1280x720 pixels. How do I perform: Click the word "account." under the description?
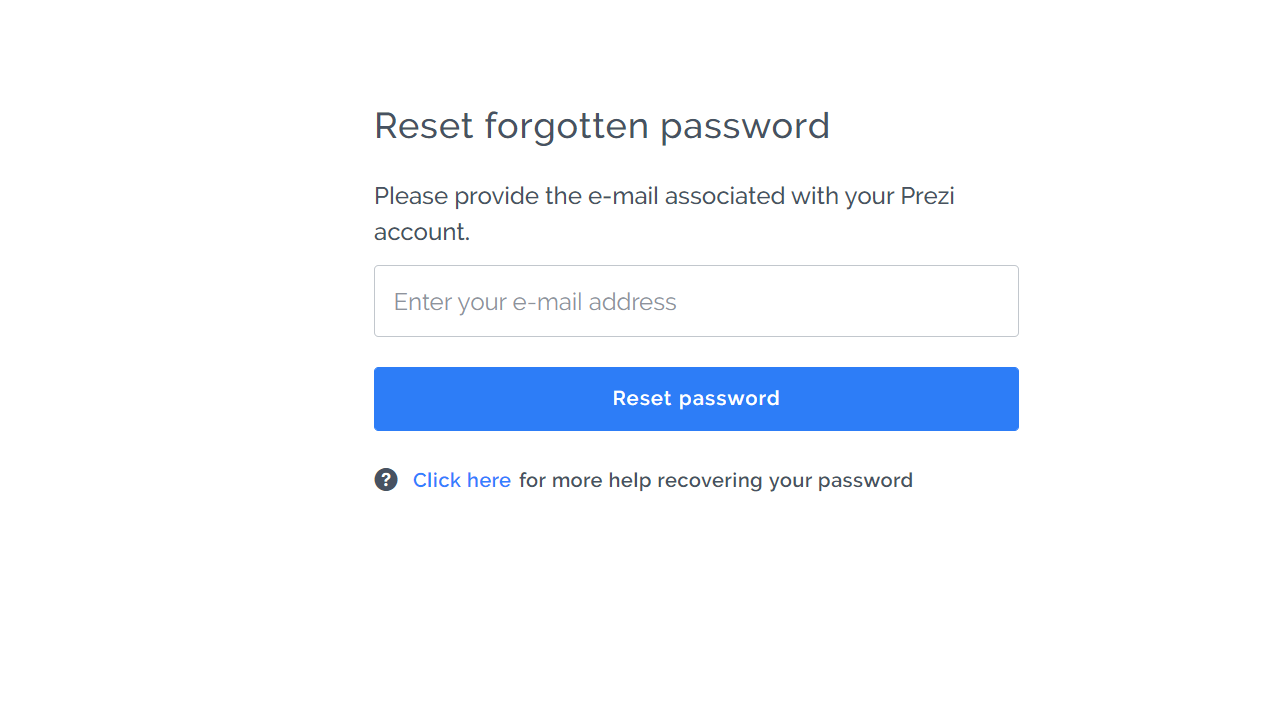point(421,232)
